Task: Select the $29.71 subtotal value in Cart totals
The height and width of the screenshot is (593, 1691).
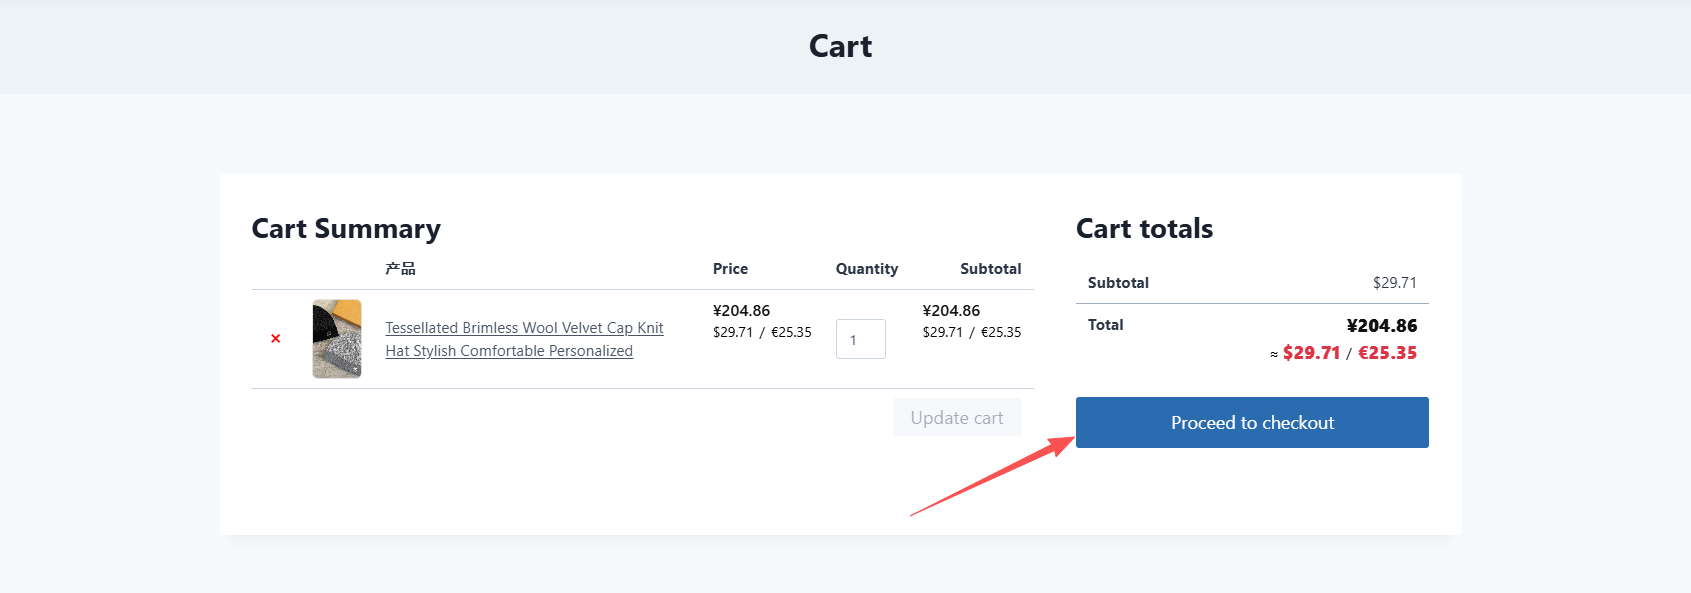Action: [1394, 283]
